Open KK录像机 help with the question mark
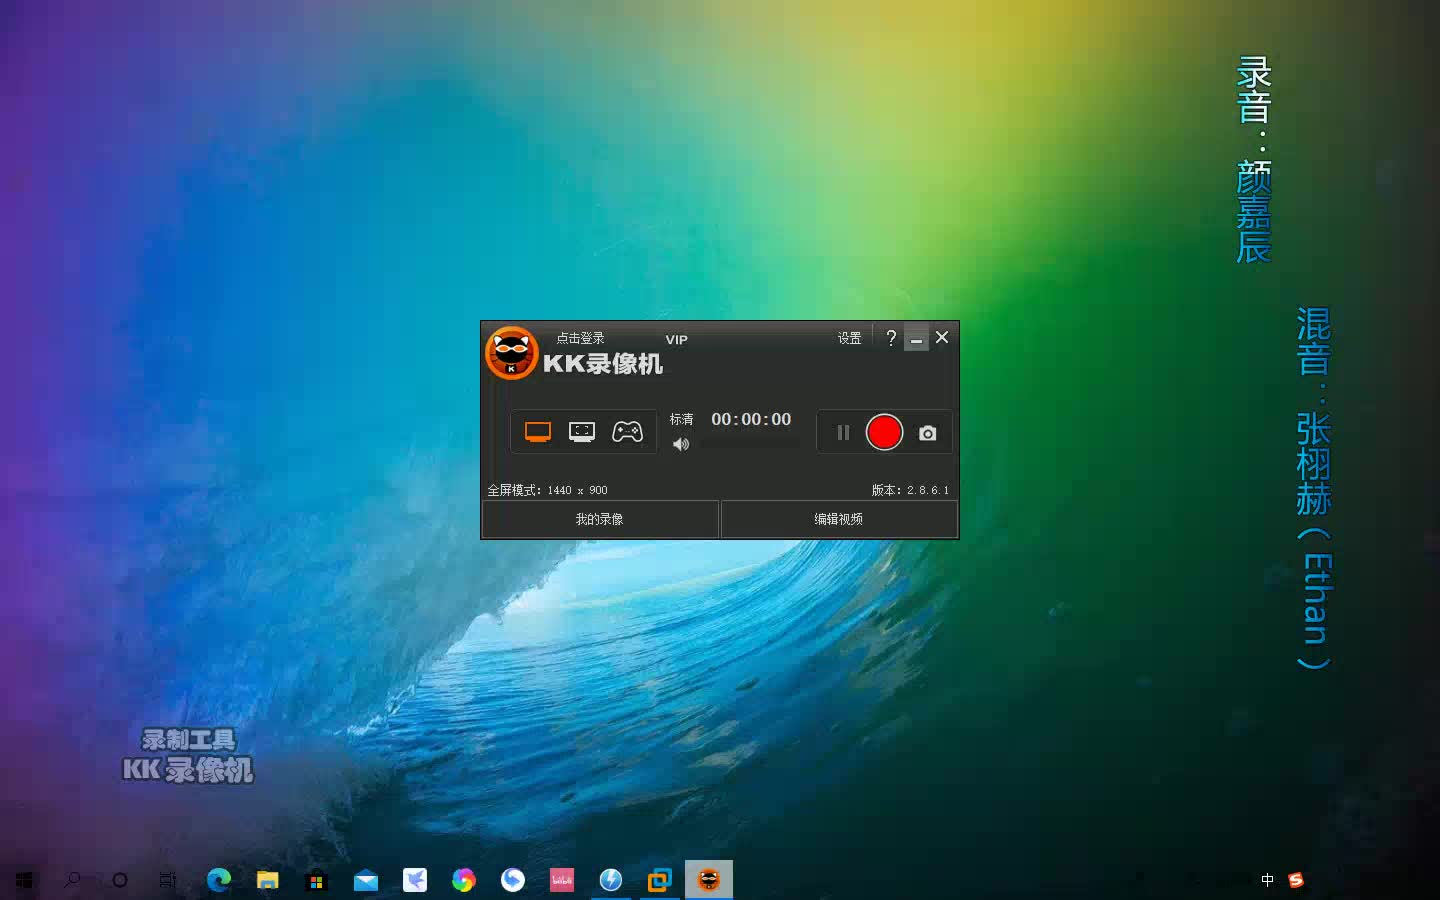Screen dimensions: 1440x900 [x=891, y=338]
